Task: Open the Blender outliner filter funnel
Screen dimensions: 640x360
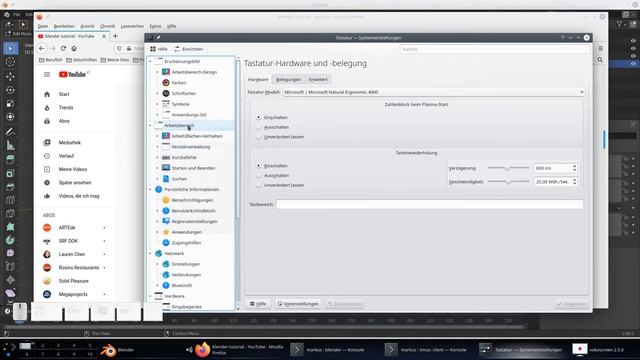Action: pyautogui.click(x=620, y=24)
